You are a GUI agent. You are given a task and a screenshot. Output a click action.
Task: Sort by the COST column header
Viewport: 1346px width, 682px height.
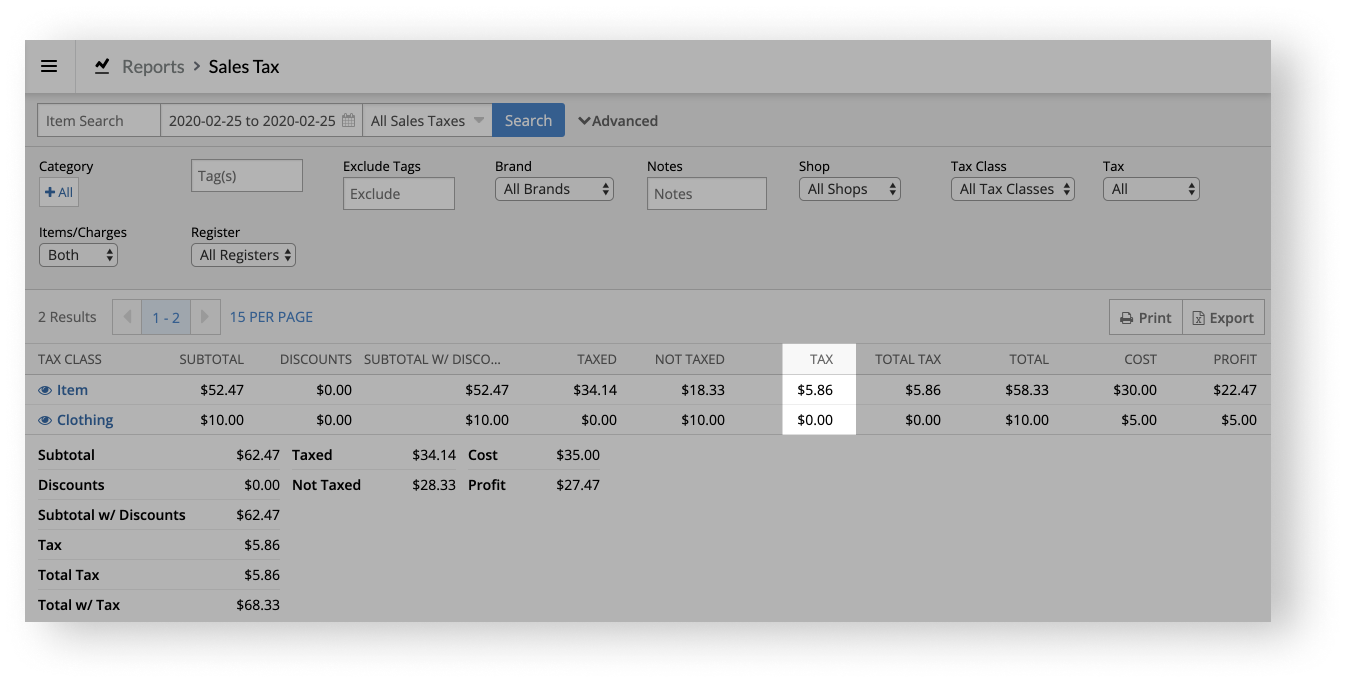point(1140,359)
